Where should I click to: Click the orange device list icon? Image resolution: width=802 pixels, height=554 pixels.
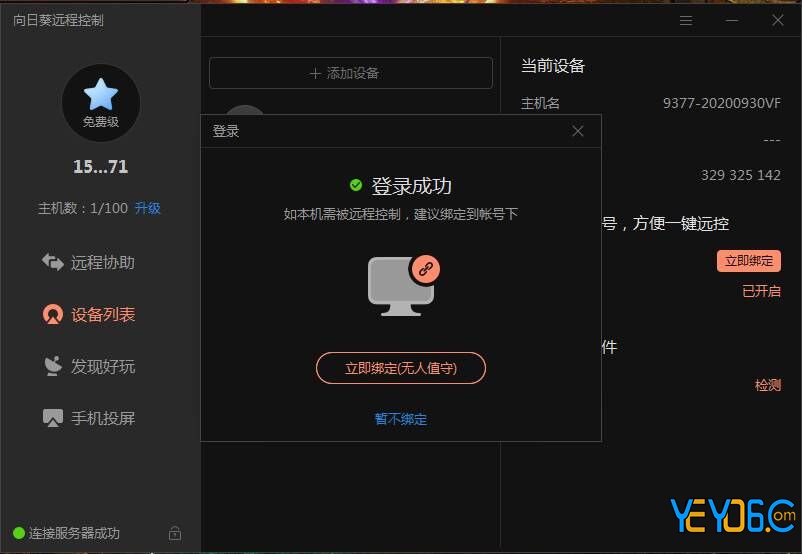pyautogui.click(x=53, y=314)
